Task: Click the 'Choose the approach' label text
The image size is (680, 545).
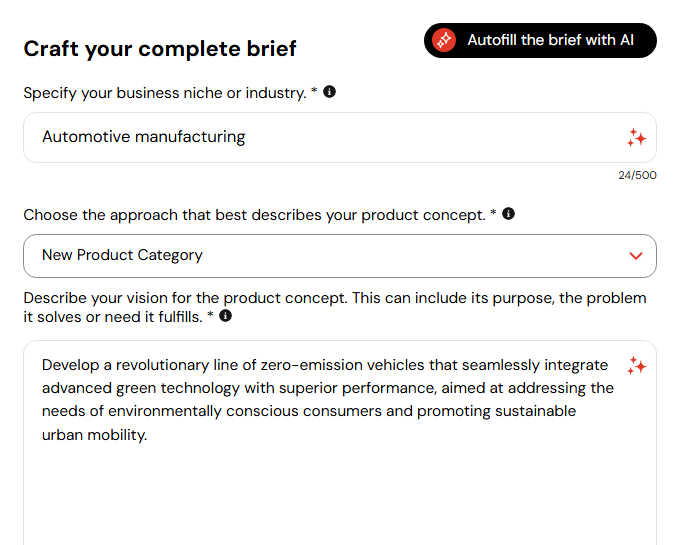Action: 255,215
